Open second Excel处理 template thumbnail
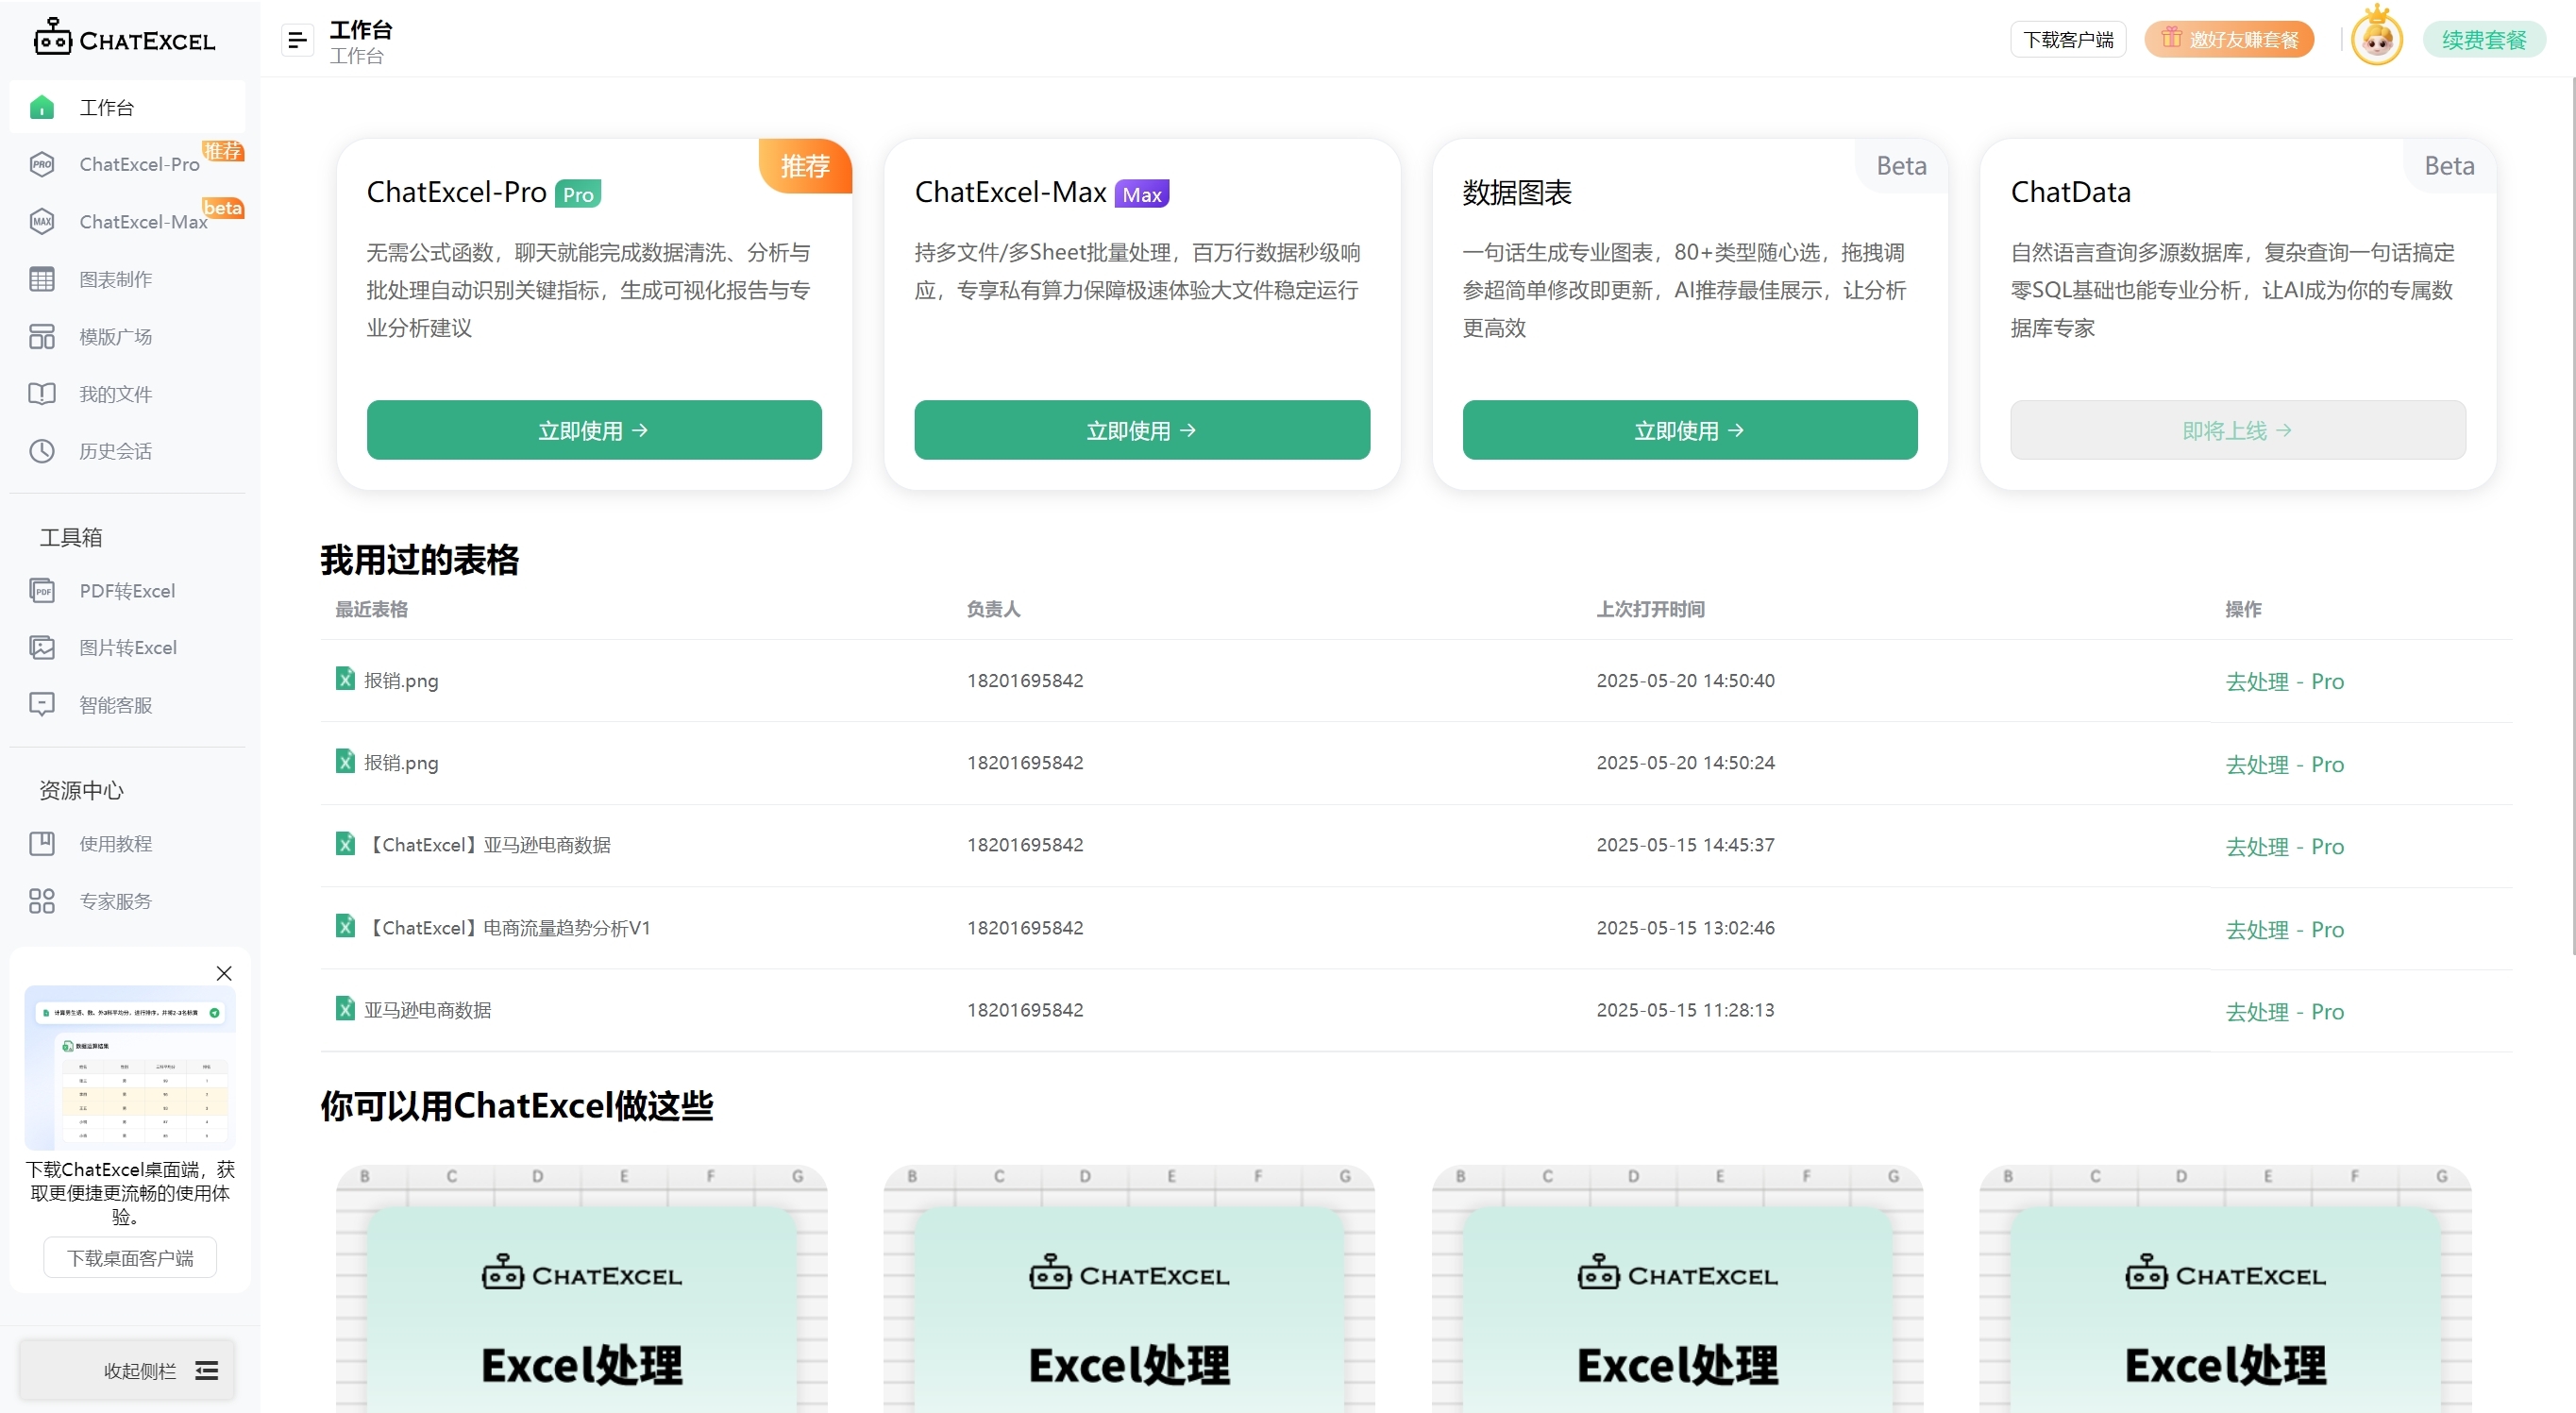The width and height of the screenshot is (2576, 1413). 1129,1289
